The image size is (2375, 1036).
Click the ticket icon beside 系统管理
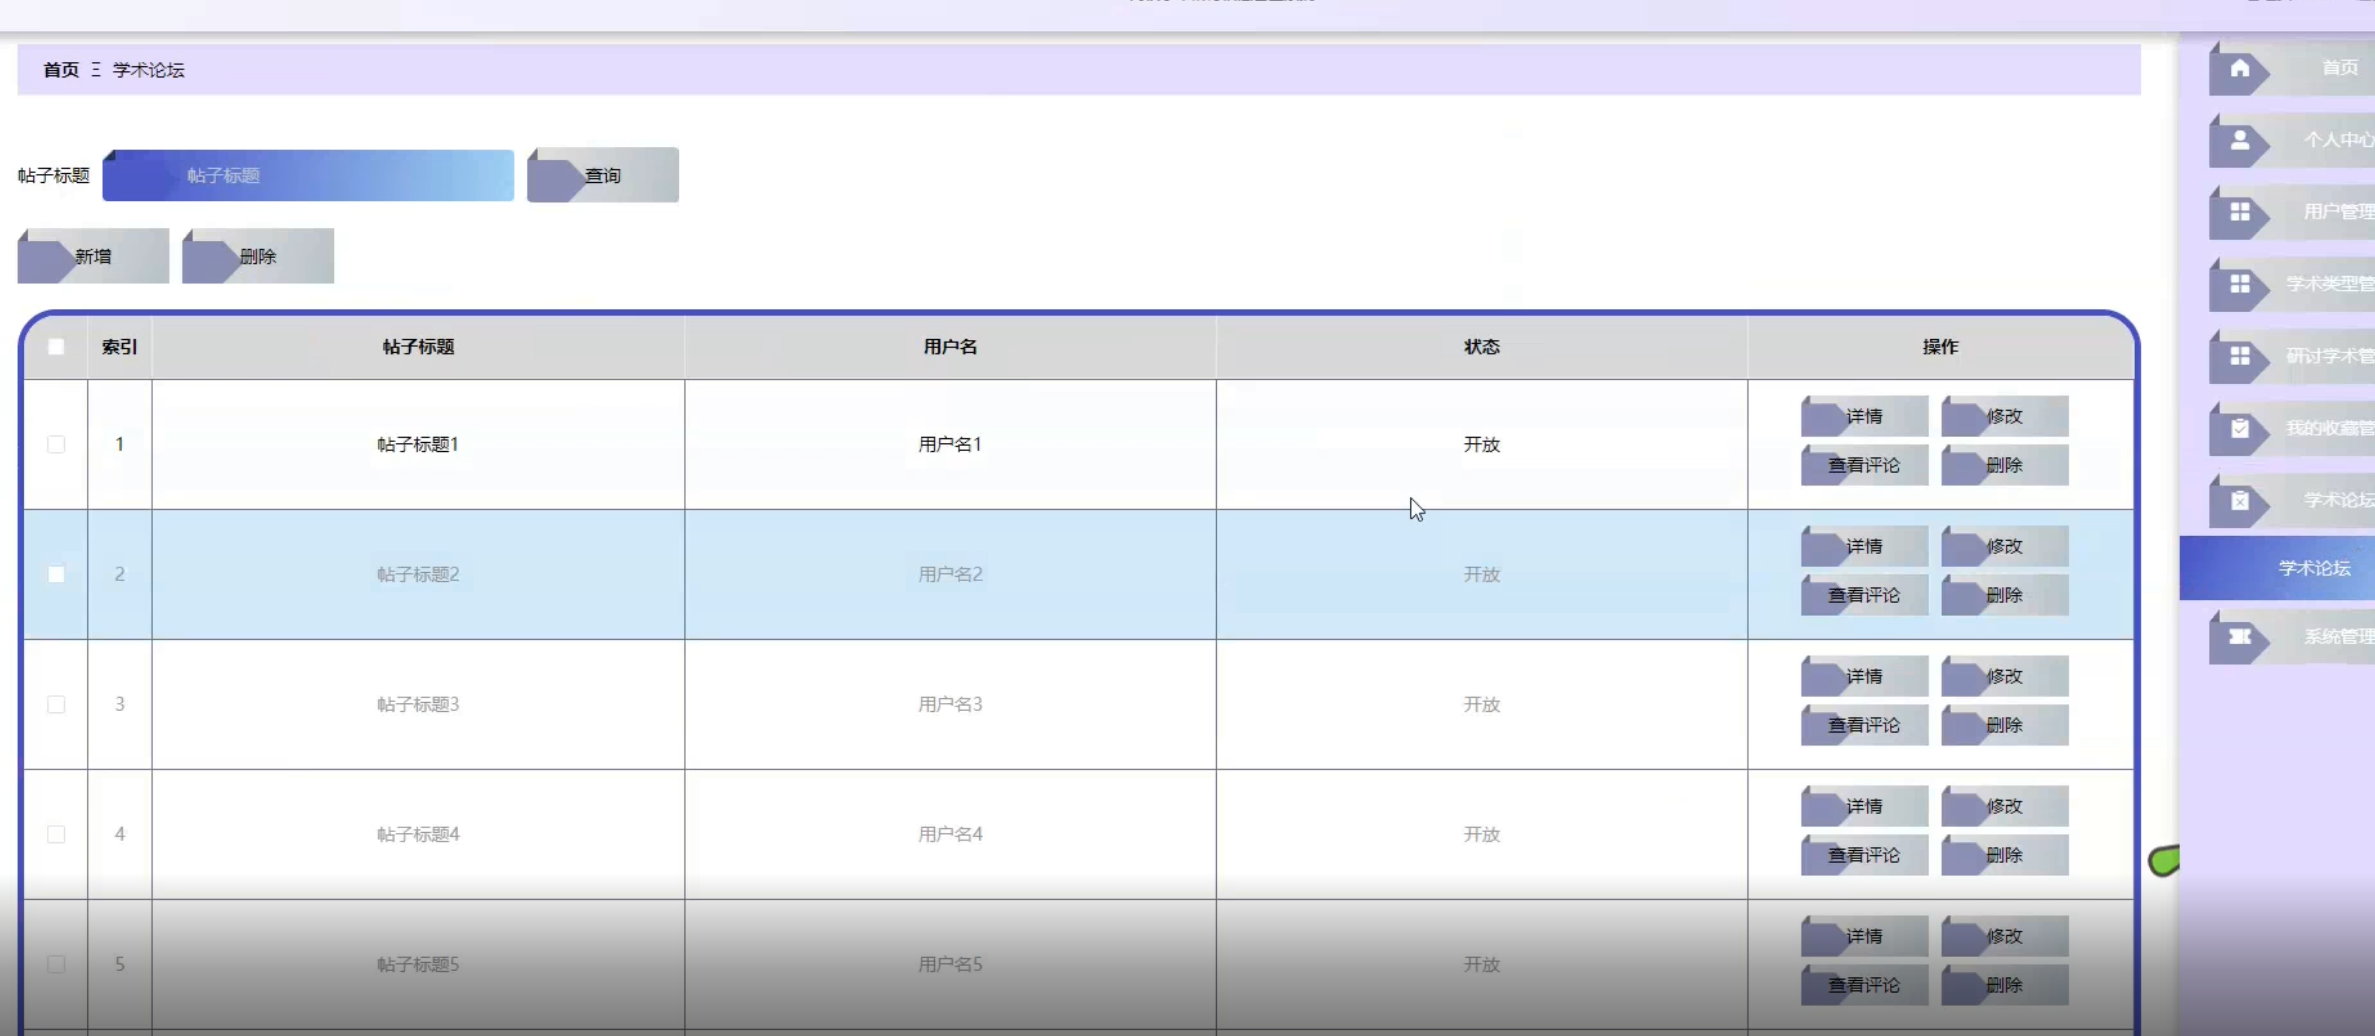(x=2239, y=636)
